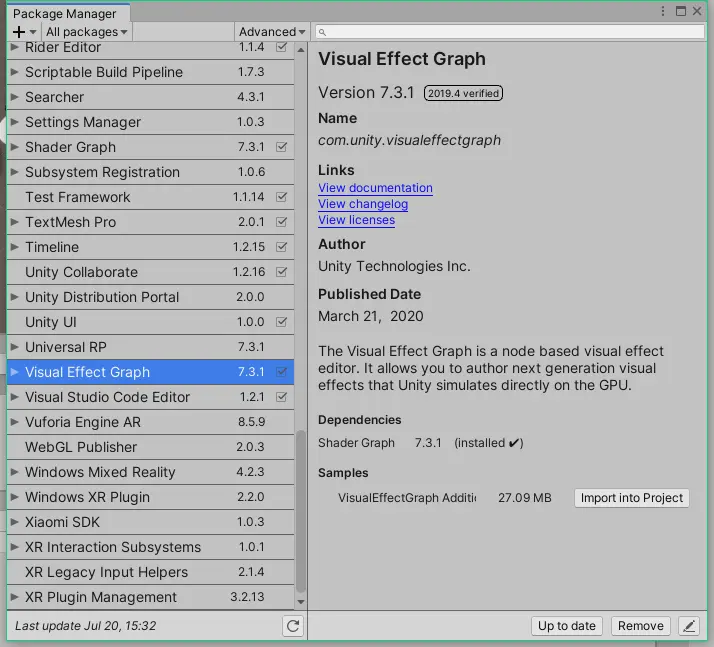The height and width of the screenshot is (647, 714).
Task: Expand the Scriptable Build Pipeline versions
Action: tap(15, 72)
